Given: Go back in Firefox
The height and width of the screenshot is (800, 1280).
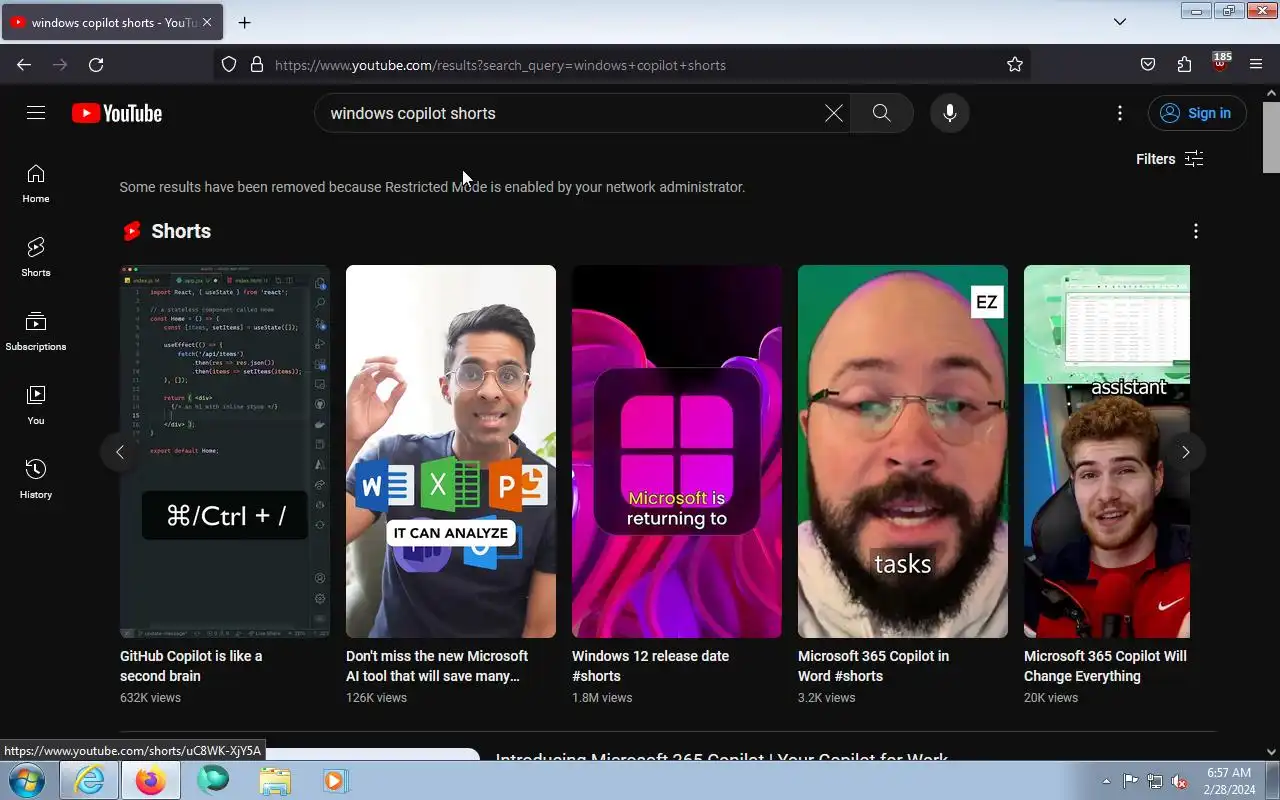Looking at the screenshot, I should (x=24, y=65).
